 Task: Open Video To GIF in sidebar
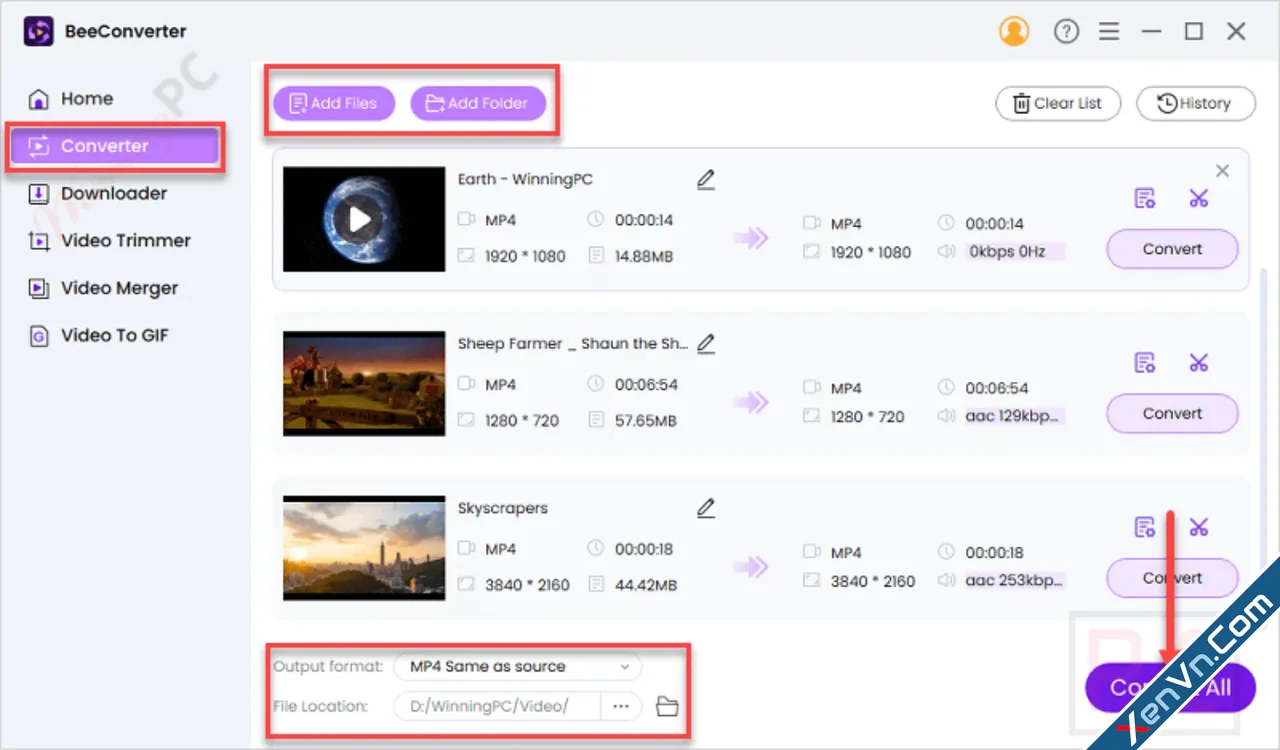click(x=98, y=336)
